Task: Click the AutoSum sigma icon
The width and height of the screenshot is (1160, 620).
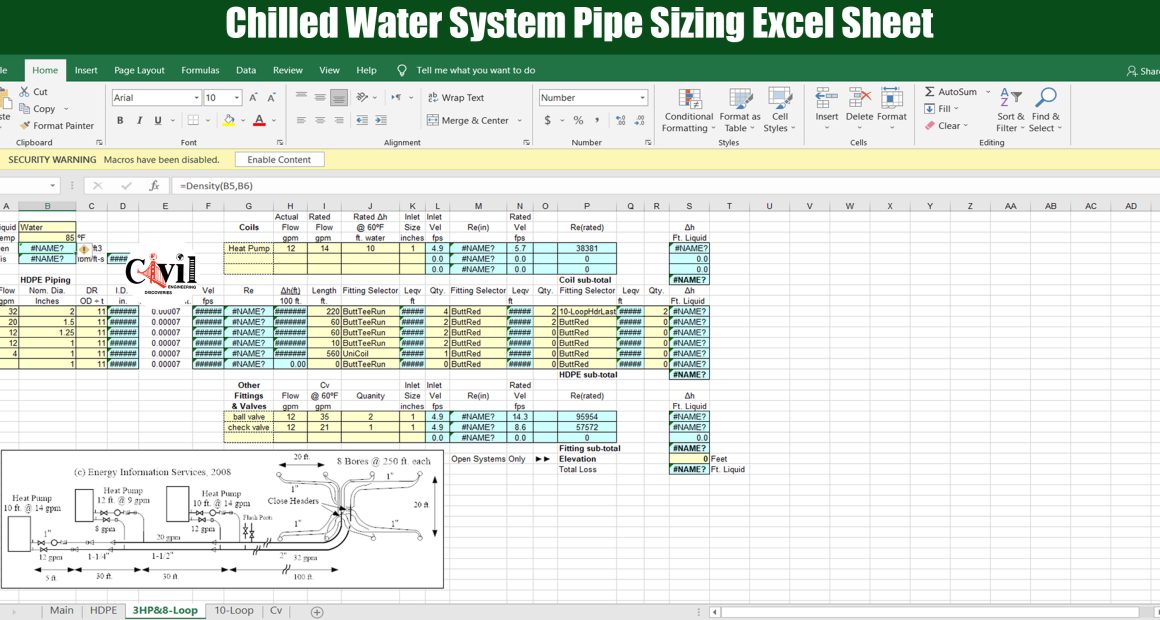Action: tap(930, 92)
